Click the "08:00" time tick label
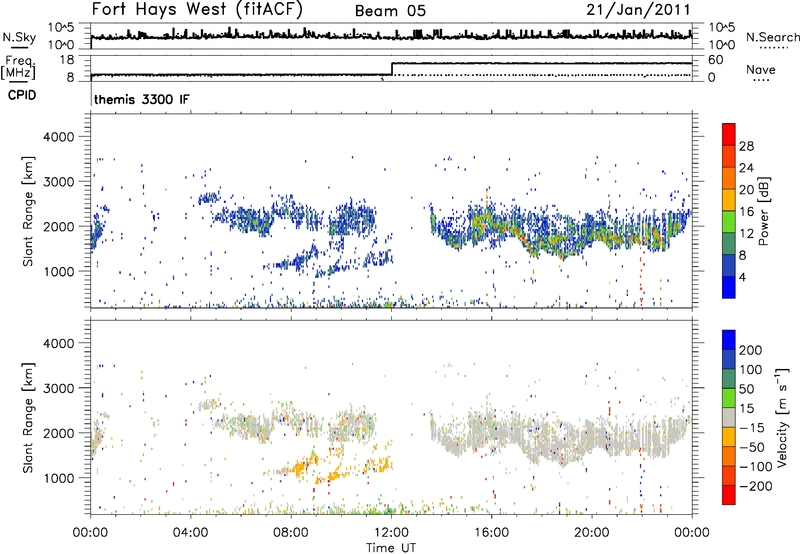800x554 pixels. point(291,533)
